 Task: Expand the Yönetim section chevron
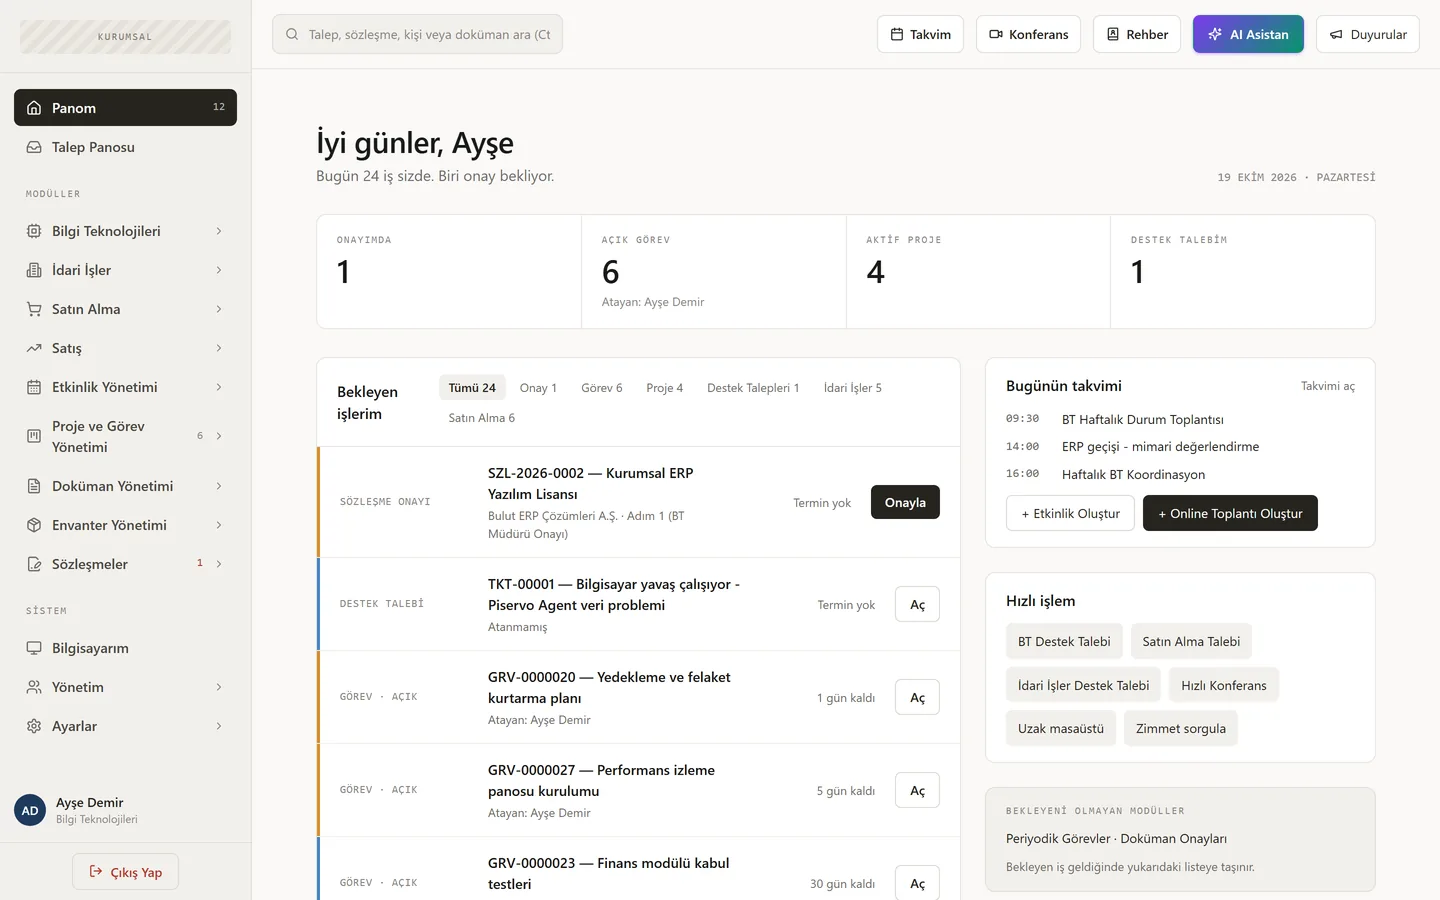pos(219,687)
